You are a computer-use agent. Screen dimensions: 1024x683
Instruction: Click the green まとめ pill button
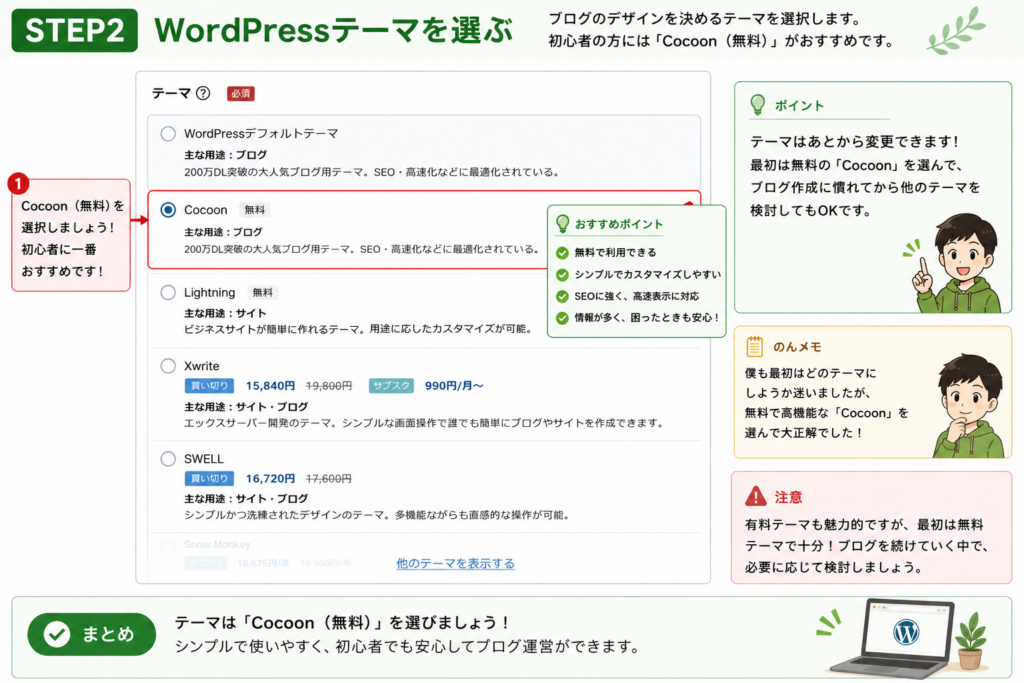coord(91,634)
